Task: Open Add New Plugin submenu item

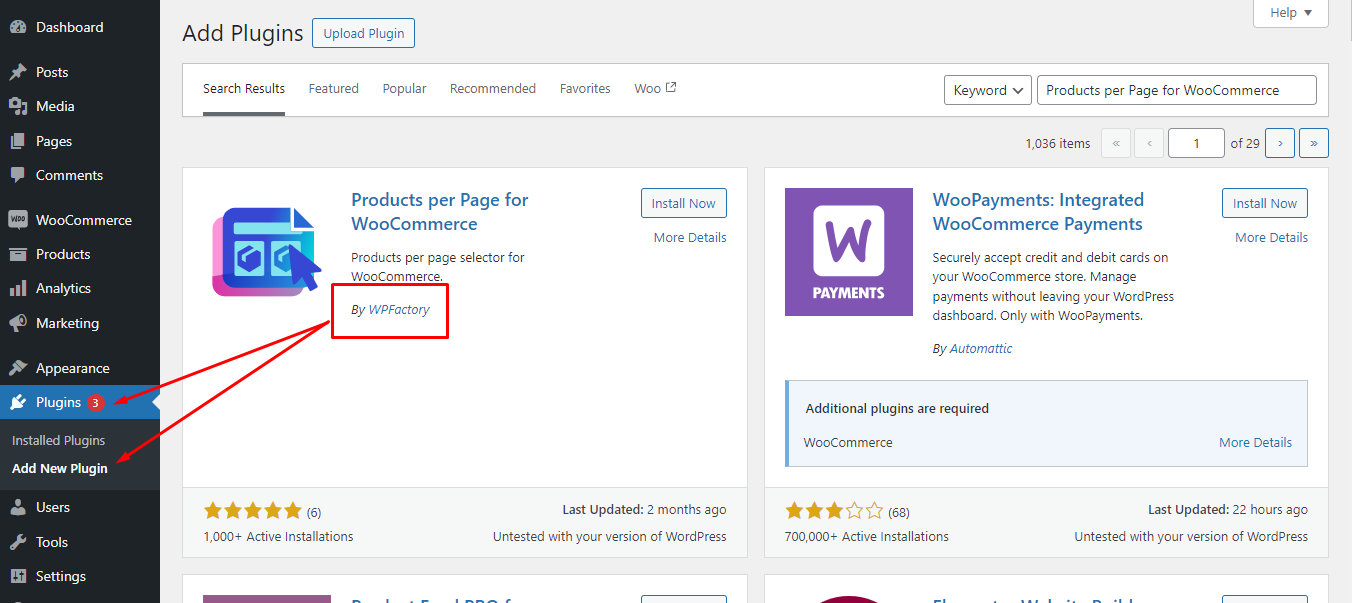Action: [60, 468]
